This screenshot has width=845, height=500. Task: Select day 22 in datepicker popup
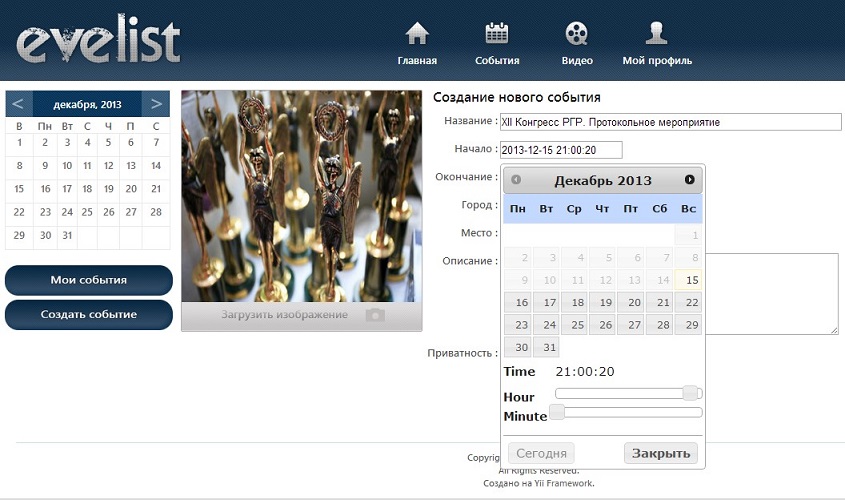(x=688, y=302)
